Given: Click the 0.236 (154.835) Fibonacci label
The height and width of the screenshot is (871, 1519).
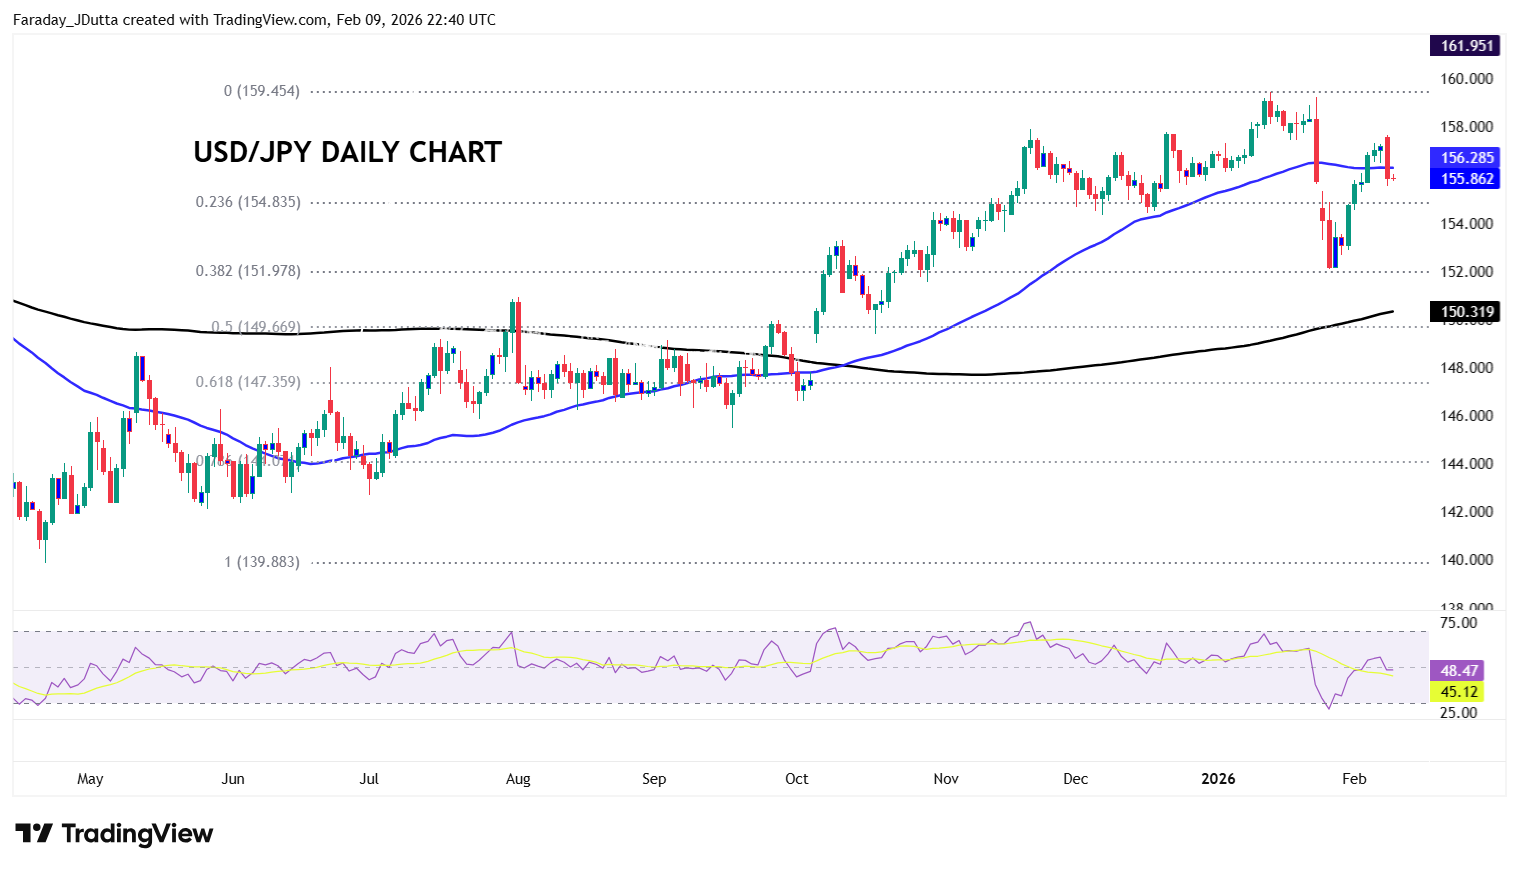Looking at the screenshot, I should pos(247,202).
